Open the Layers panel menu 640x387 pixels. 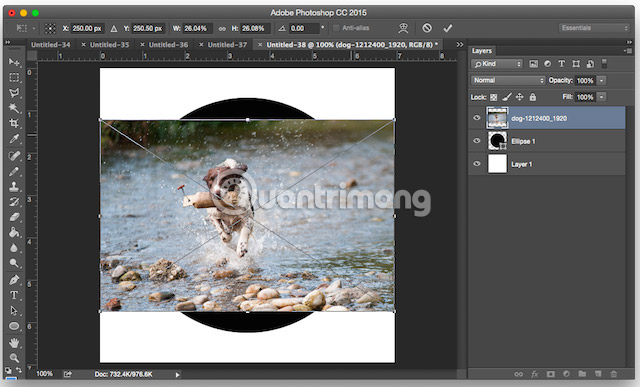(x=627, y=51)
